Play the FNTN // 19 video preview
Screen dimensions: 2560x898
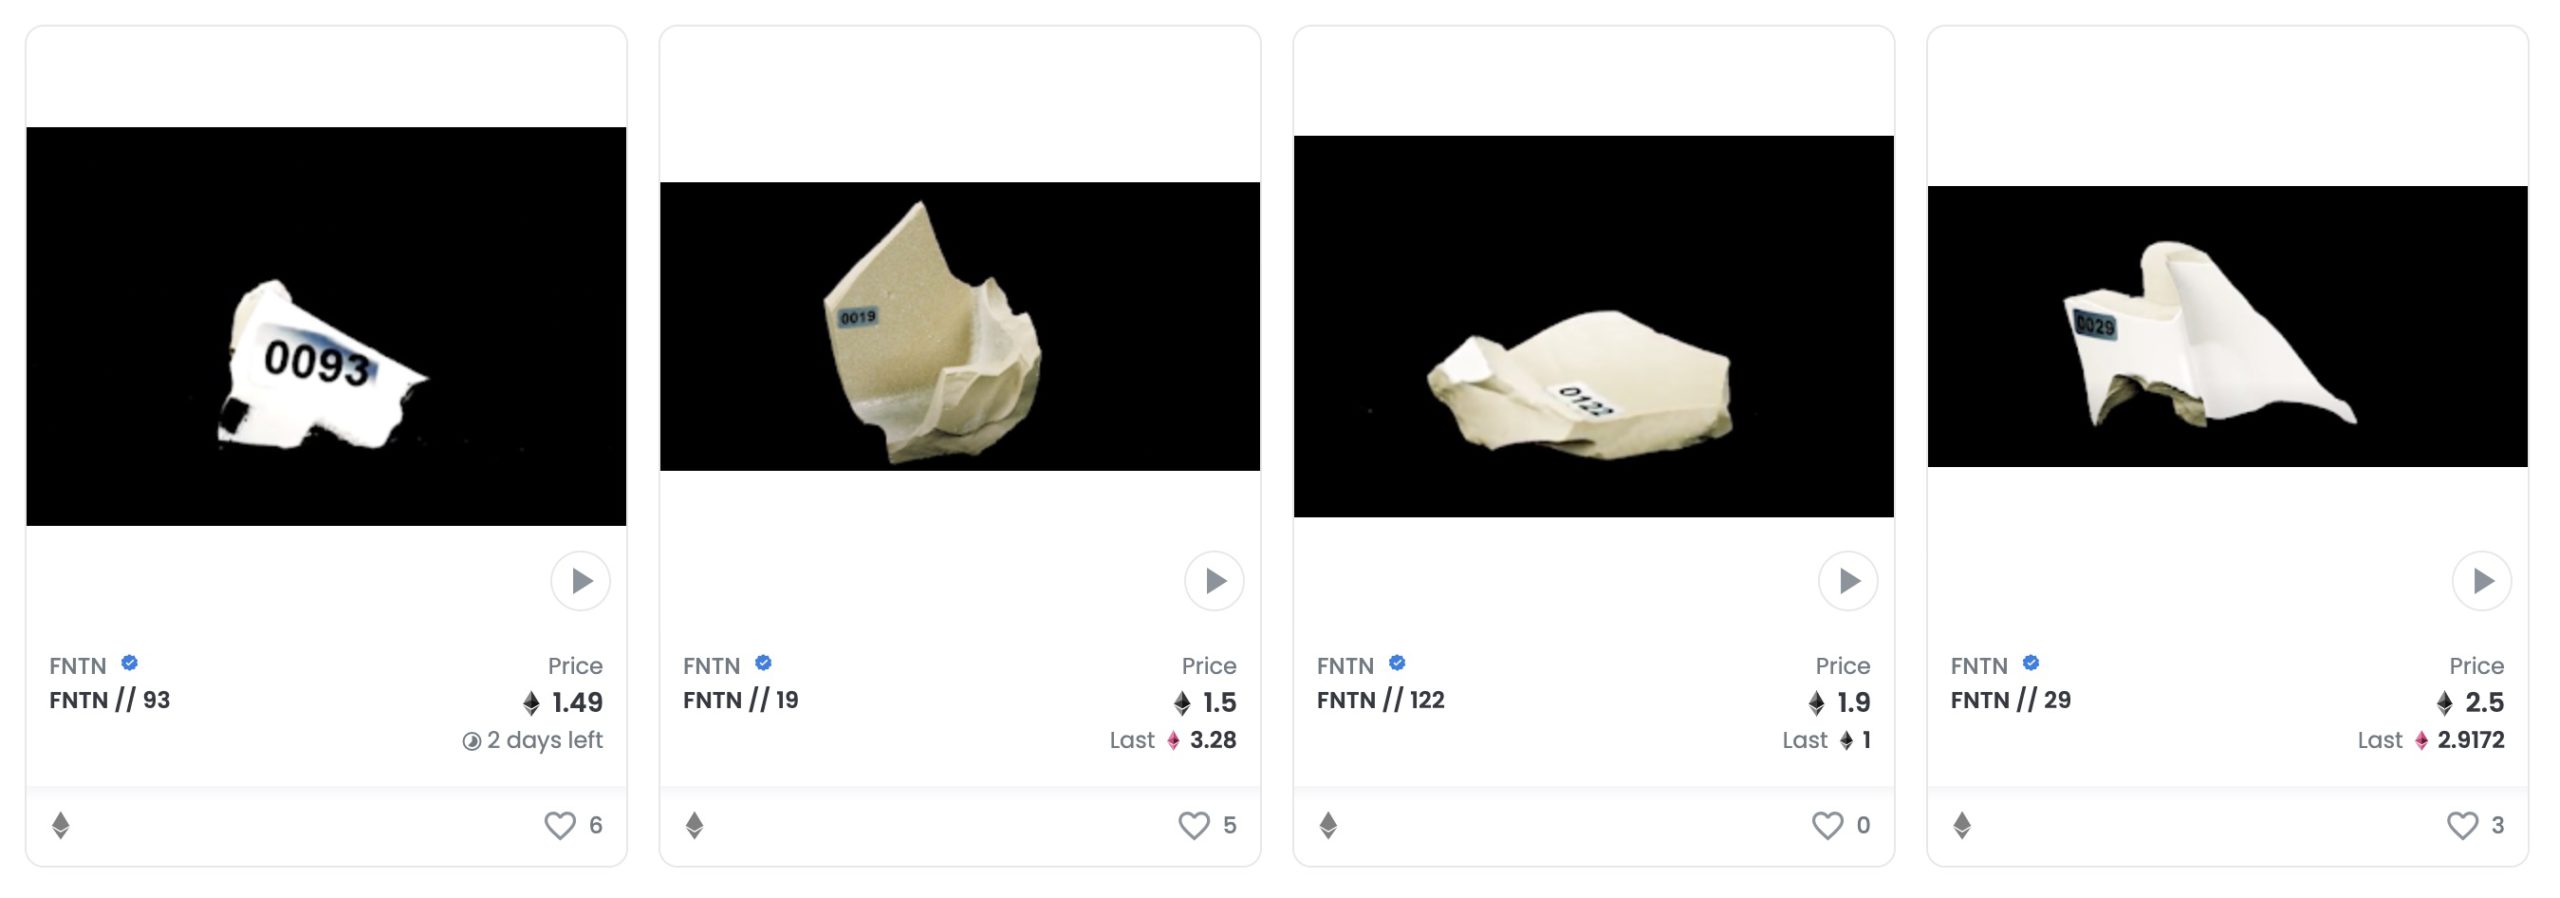pos(1214,581)
